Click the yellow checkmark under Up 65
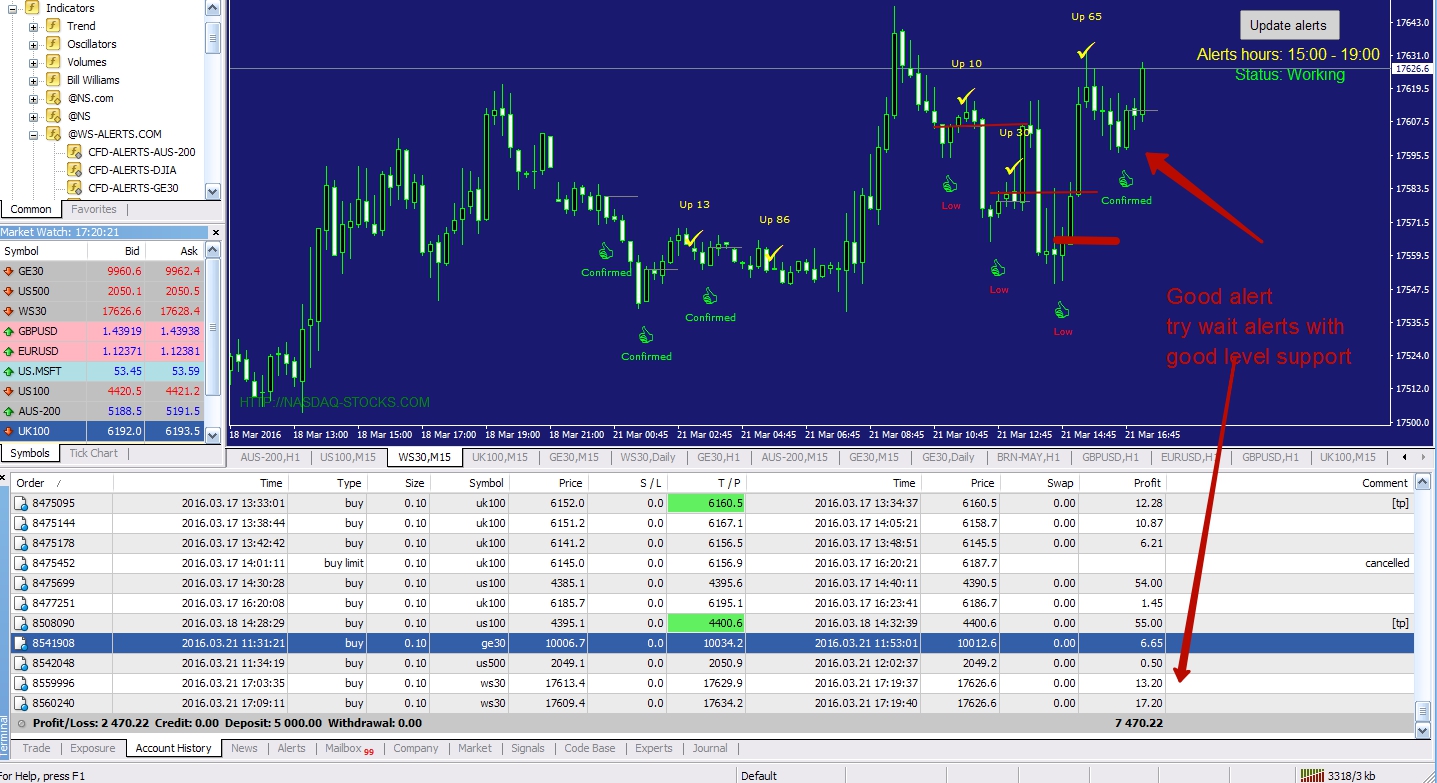Image resolution: width=1437 pixels, height=783 pixels. point(1085,50)
